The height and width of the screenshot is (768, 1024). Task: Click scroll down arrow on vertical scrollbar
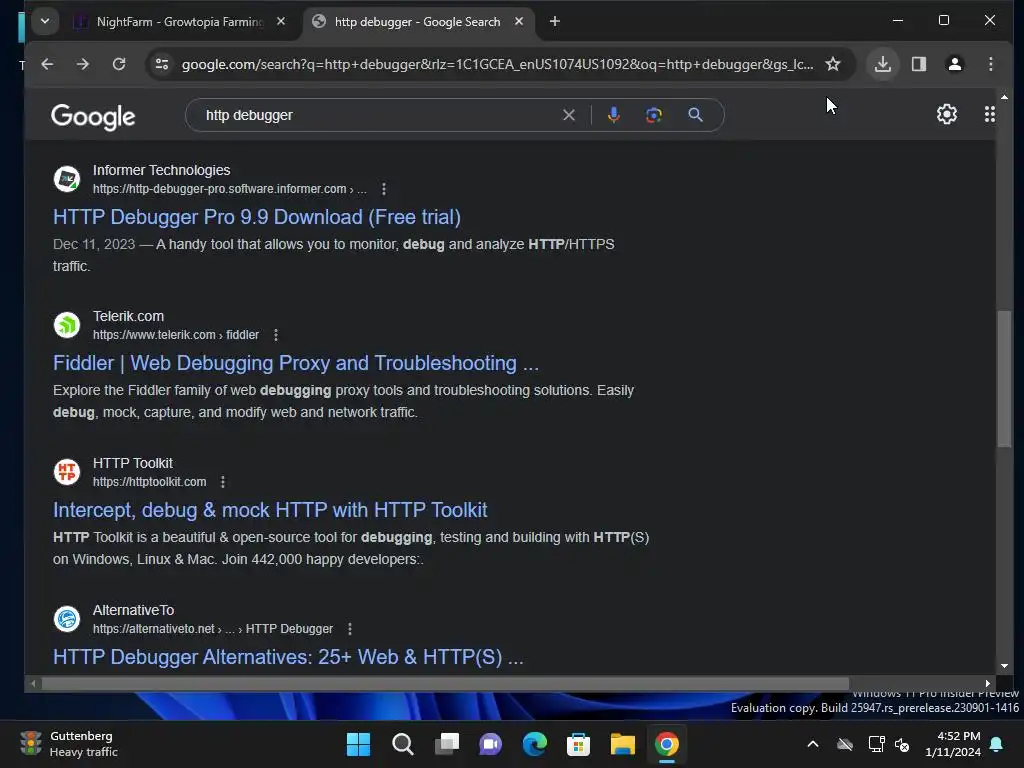pos(1004,666)
